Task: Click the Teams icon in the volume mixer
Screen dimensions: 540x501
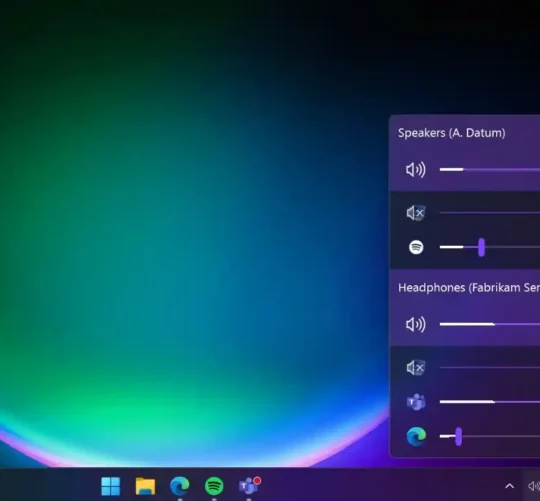Action: [416, 402]
